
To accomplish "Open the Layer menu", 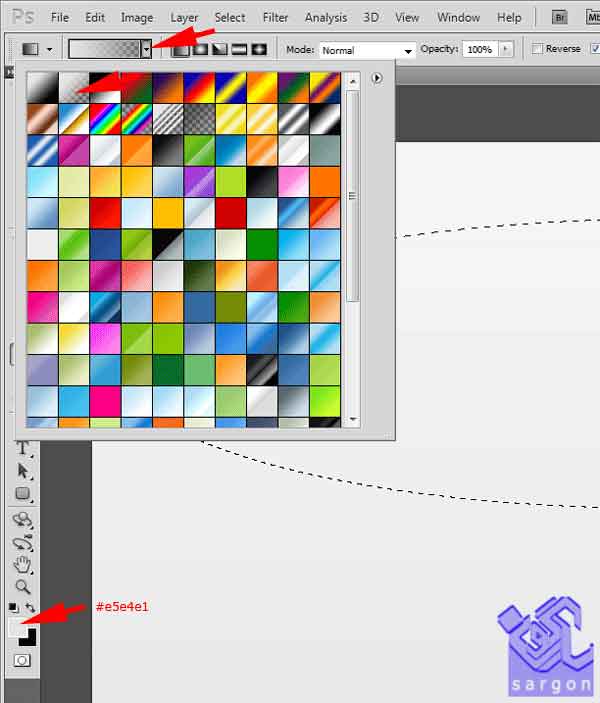I will (184, 17).
